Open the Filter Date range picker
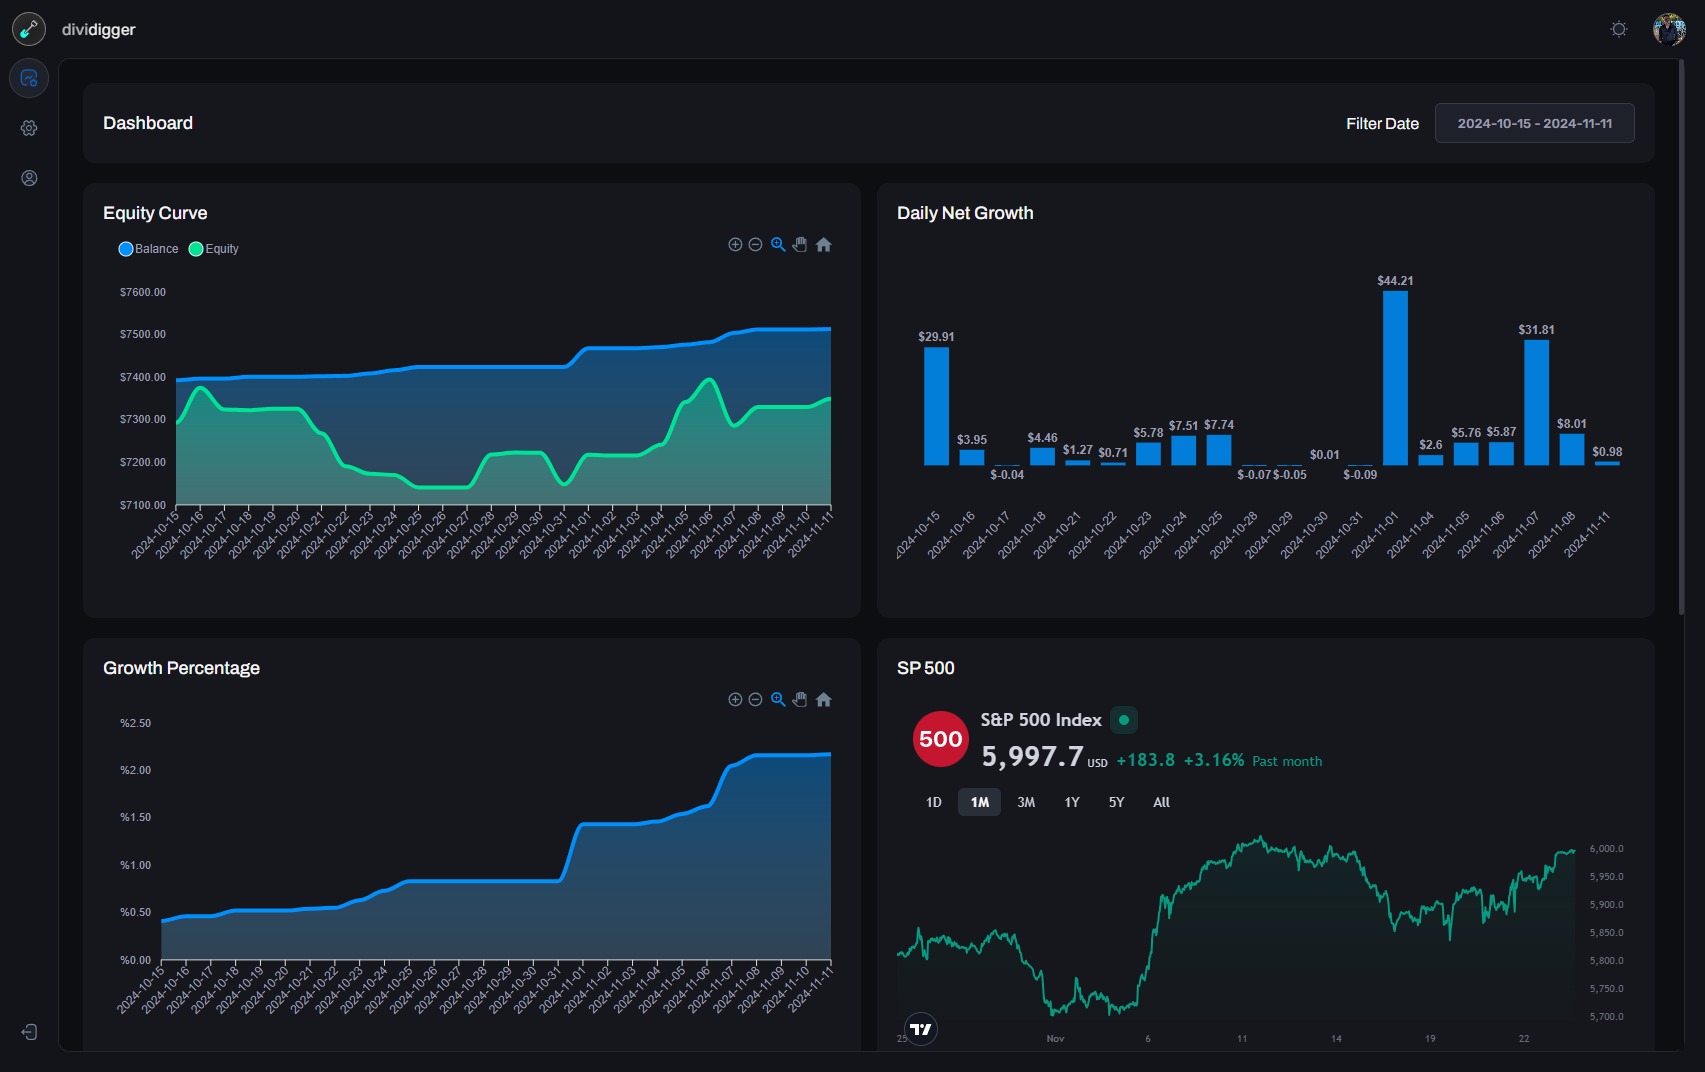The width and height of the screenshot is (1705, 1072). click(x=1534, y=123)
